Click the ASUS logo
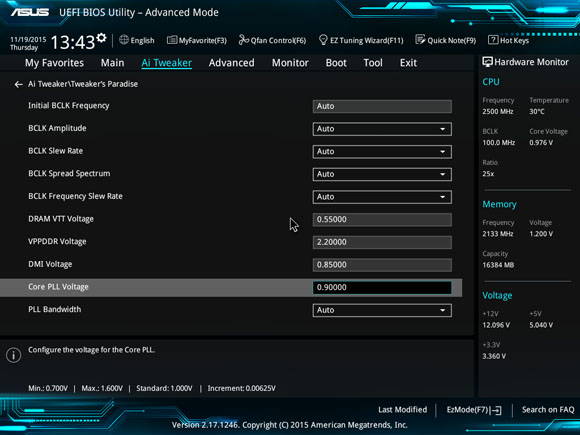The width and height of the screenshot is (580, 435). pyautogui.click(x=30, y=12)
